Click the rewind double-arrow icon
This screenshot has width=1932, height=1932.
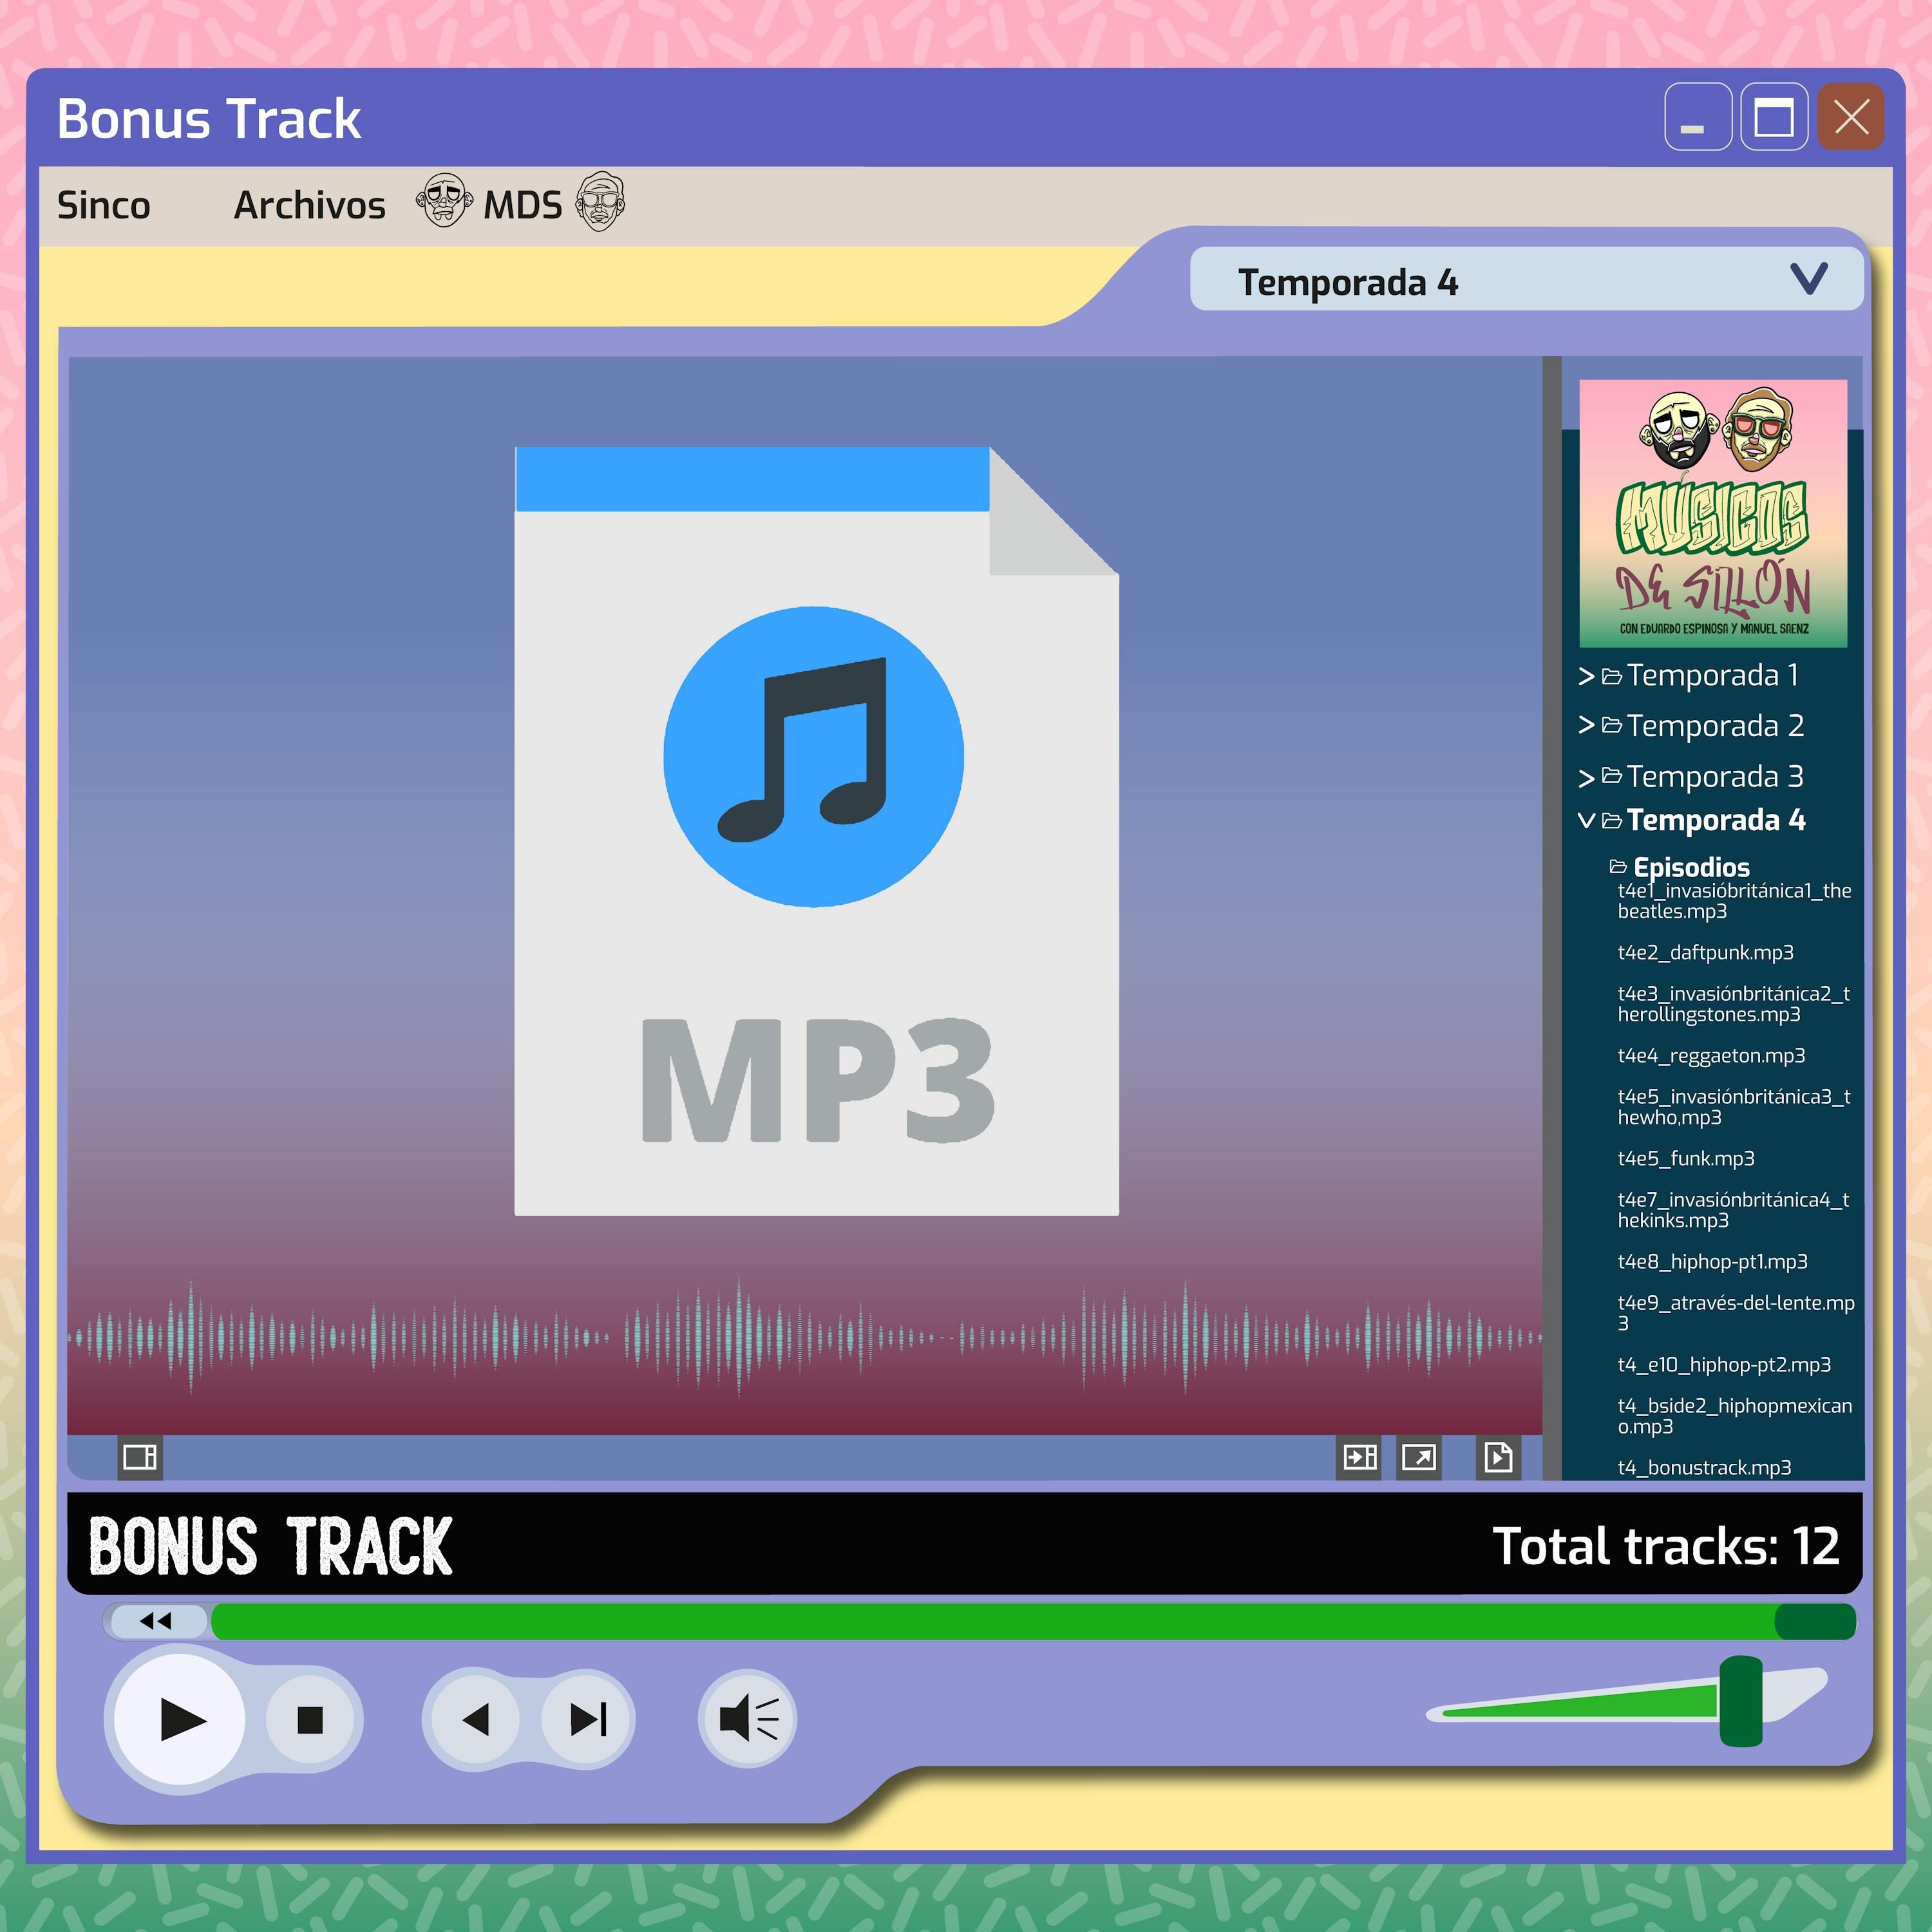tap(156, 1621)
